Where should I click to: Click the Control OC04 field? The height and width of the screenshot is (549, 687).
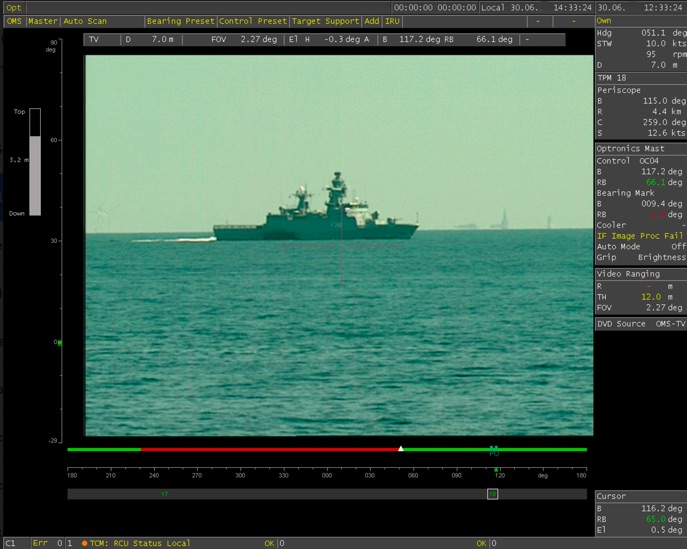(x=627, y=161)
